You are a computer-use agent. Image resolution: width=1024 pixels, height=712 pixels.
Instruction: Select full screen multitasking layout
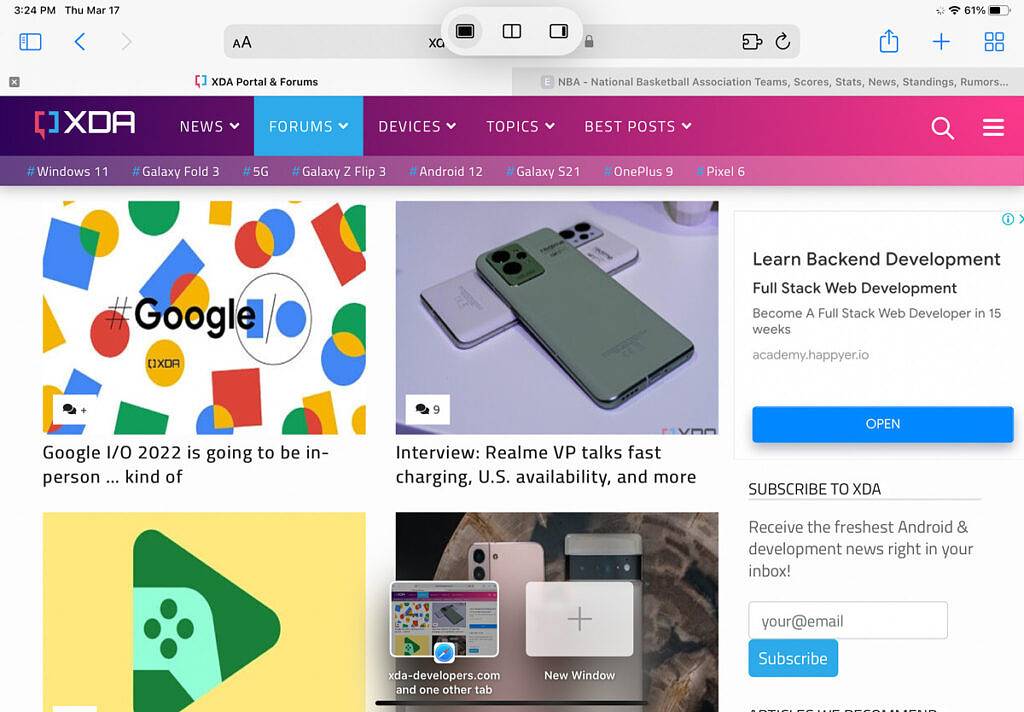[465, 31]
